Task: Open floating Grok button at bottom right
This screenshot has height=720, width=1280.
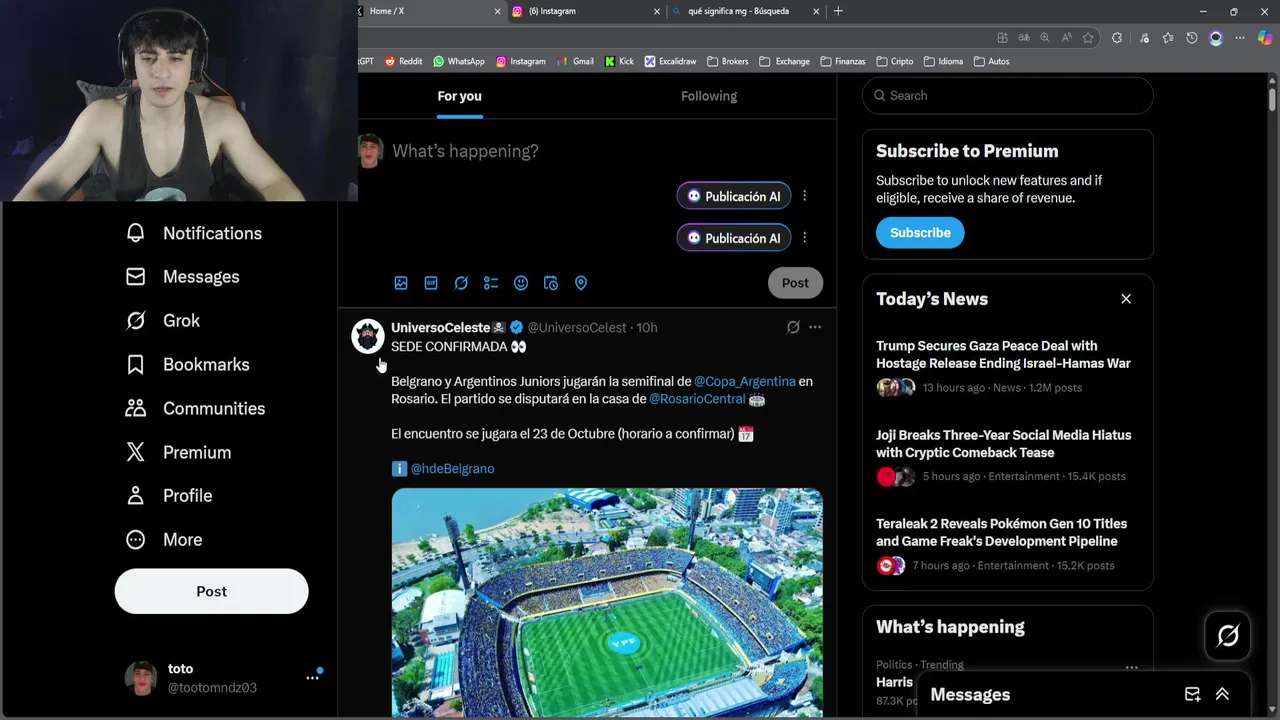Action: [1228, 636]
